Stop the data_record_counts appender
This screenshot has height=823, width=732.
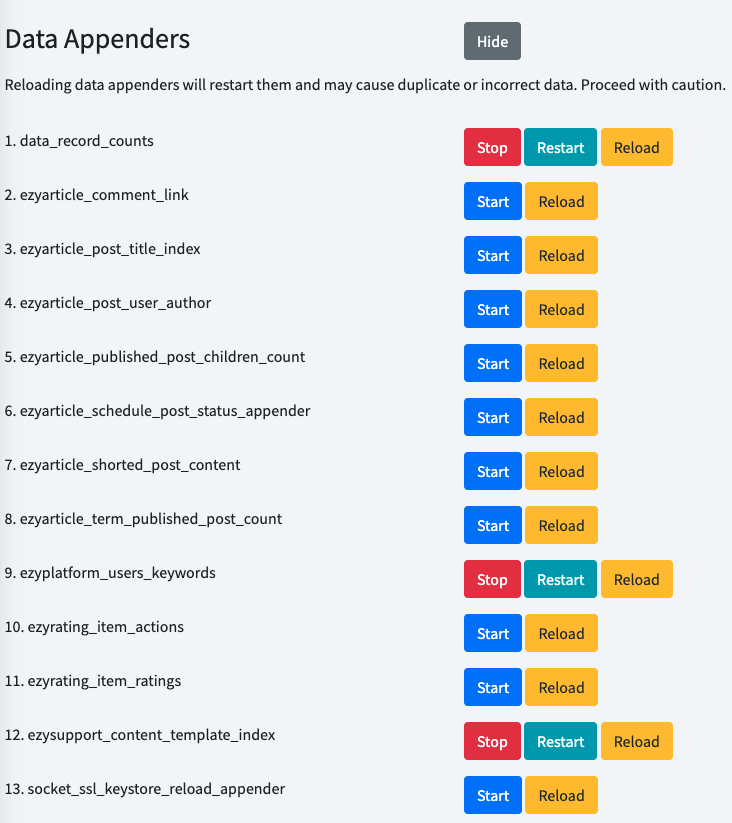pos(492,147)
